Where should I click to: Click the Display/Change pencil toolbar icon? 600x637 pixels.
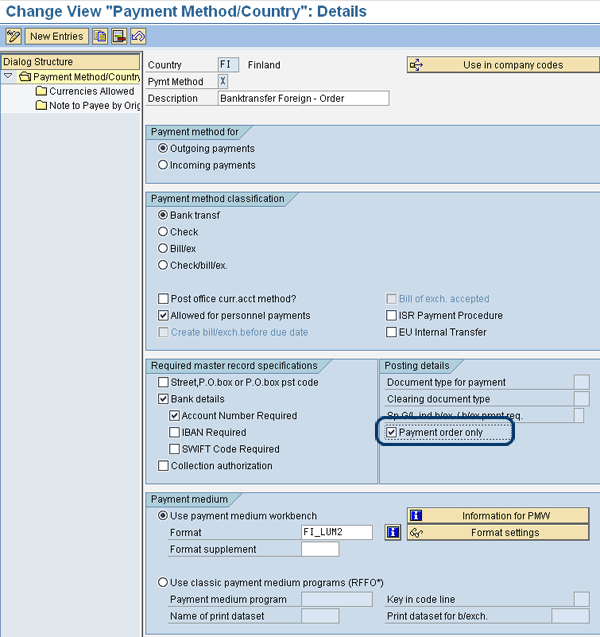pos(13,36)
